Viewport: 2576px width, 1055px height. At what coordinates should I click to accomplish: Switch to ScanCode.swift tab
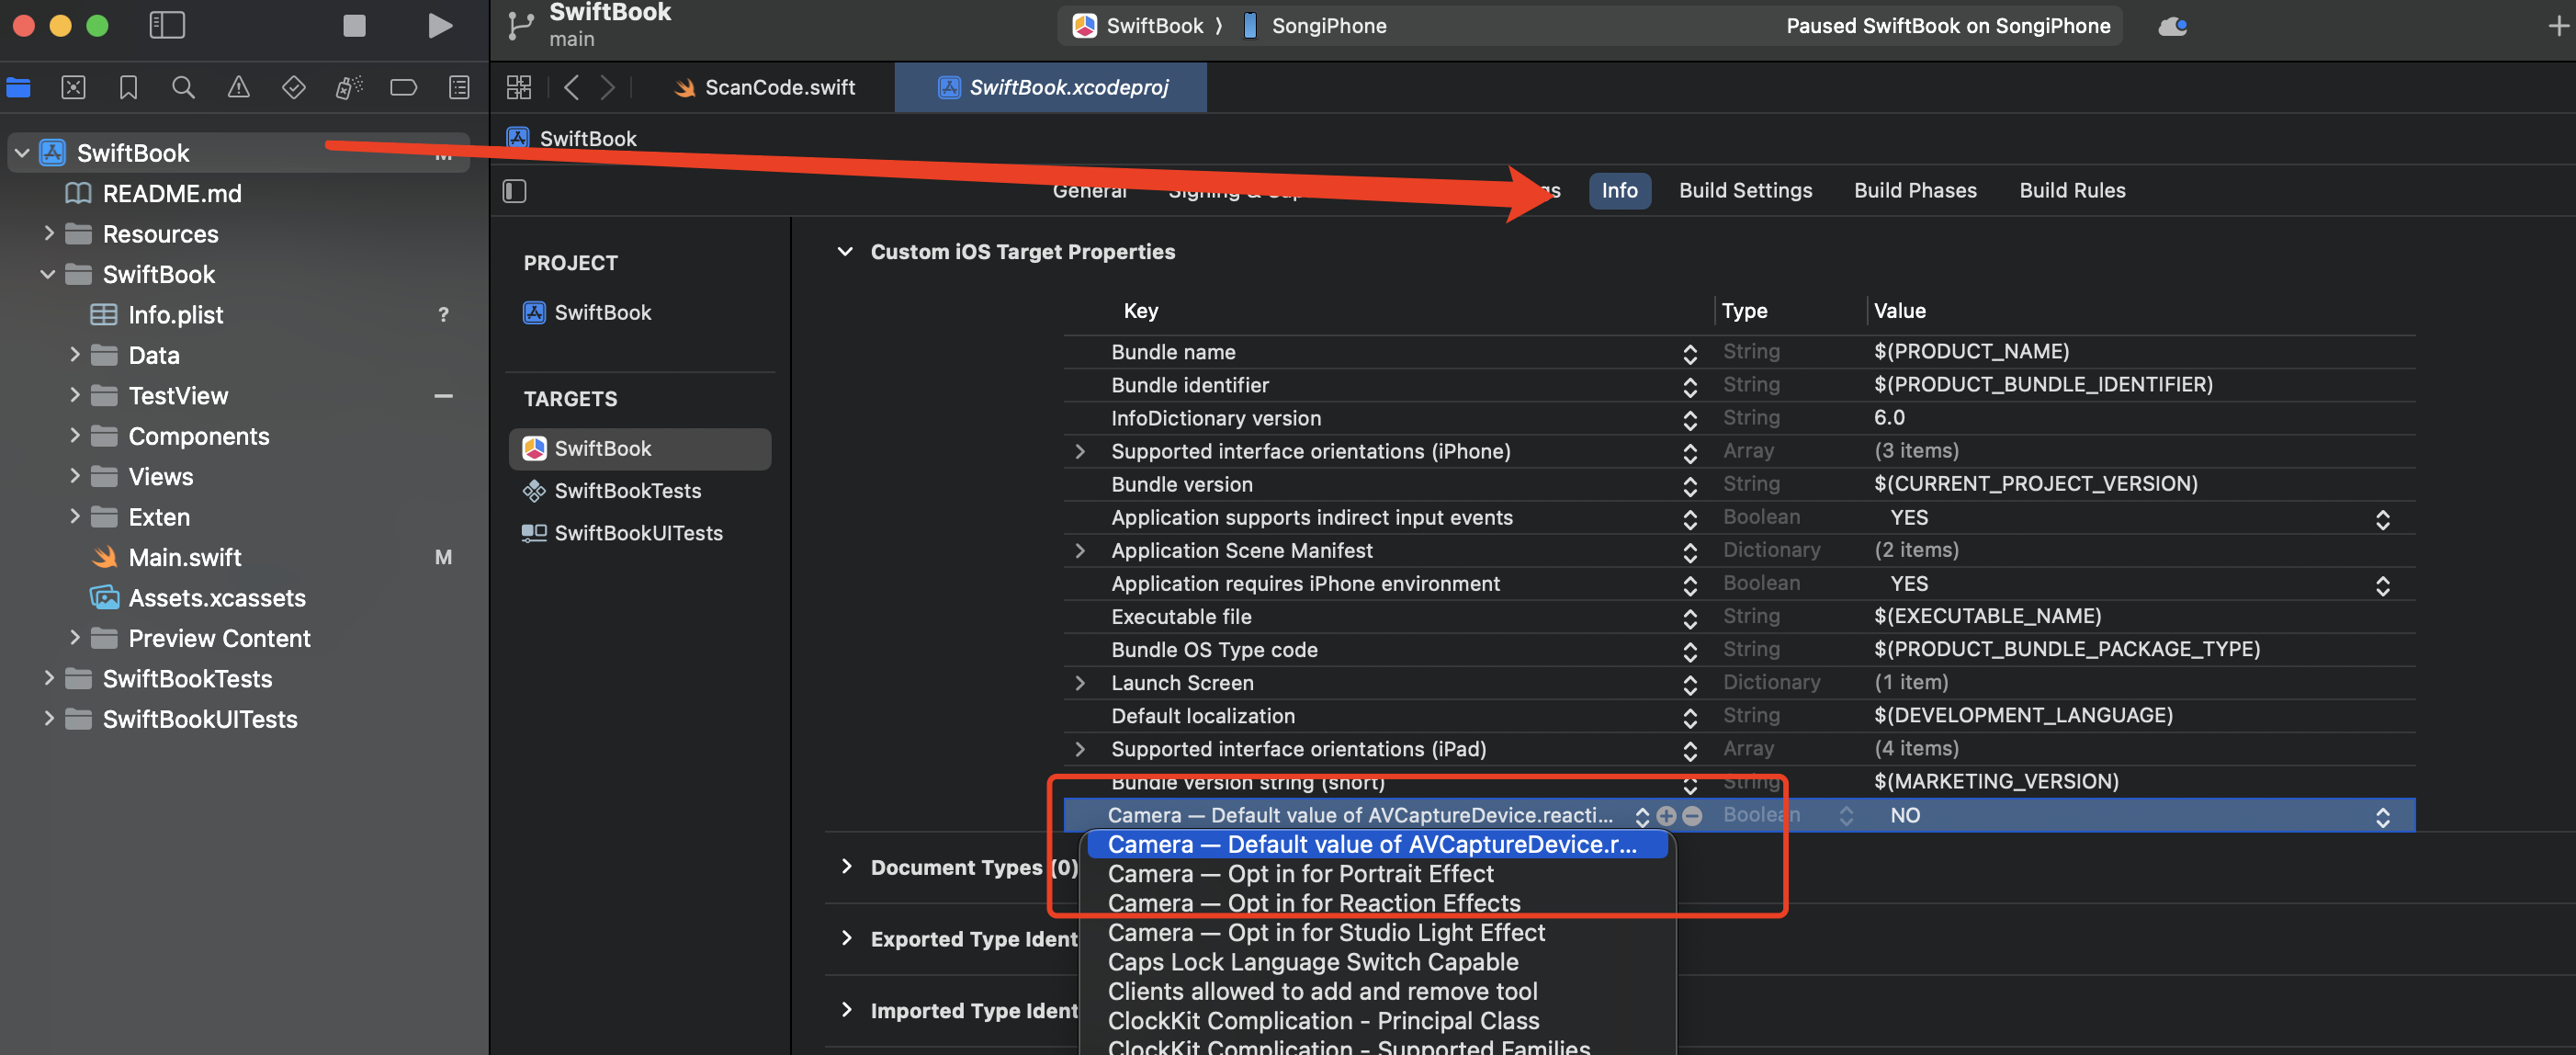tap(765, 87)
